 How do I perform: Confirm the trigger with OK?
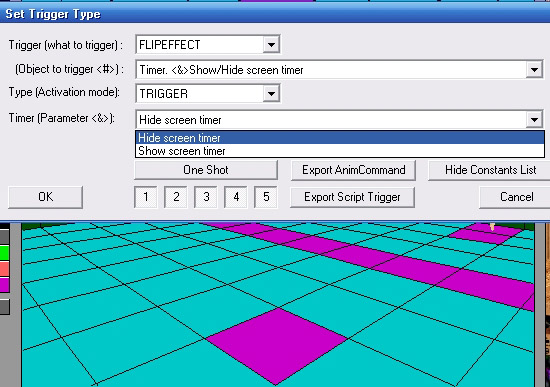[x=46, y=197]
